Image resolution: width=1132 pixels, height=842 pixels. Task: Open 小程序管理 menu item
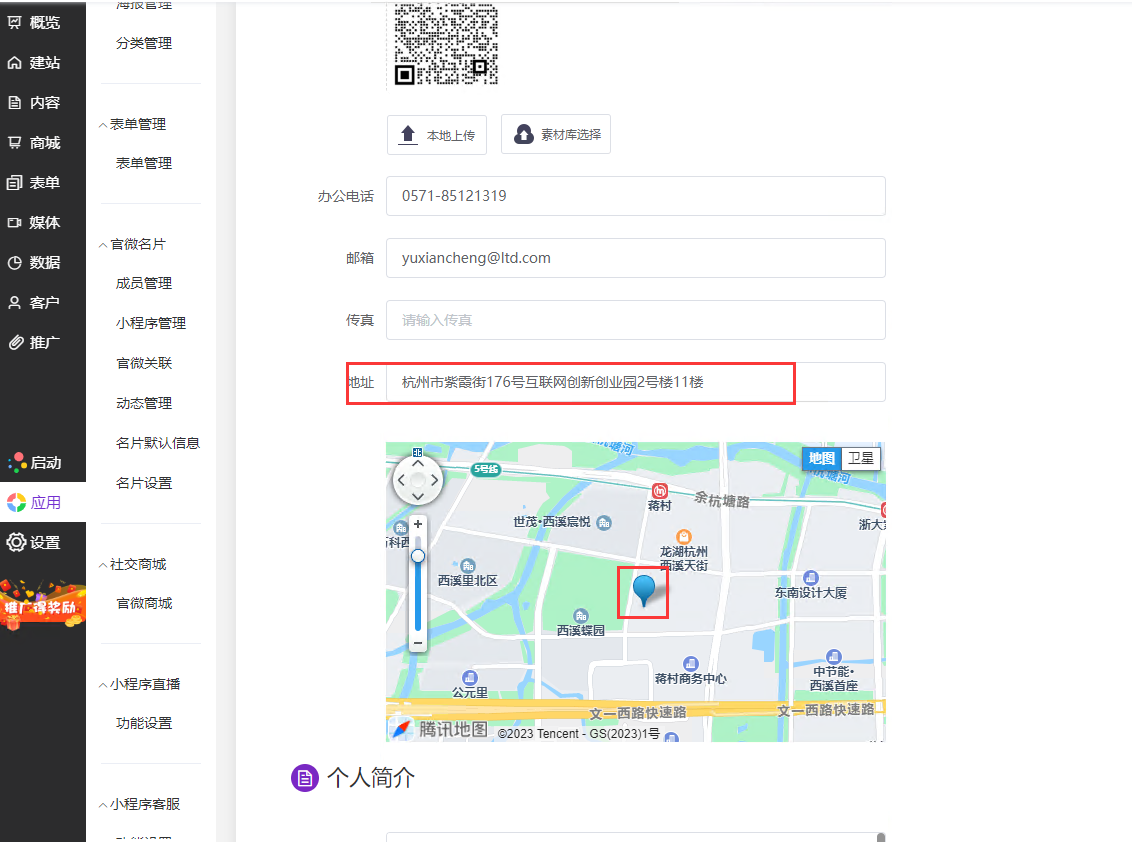(151, 323)
